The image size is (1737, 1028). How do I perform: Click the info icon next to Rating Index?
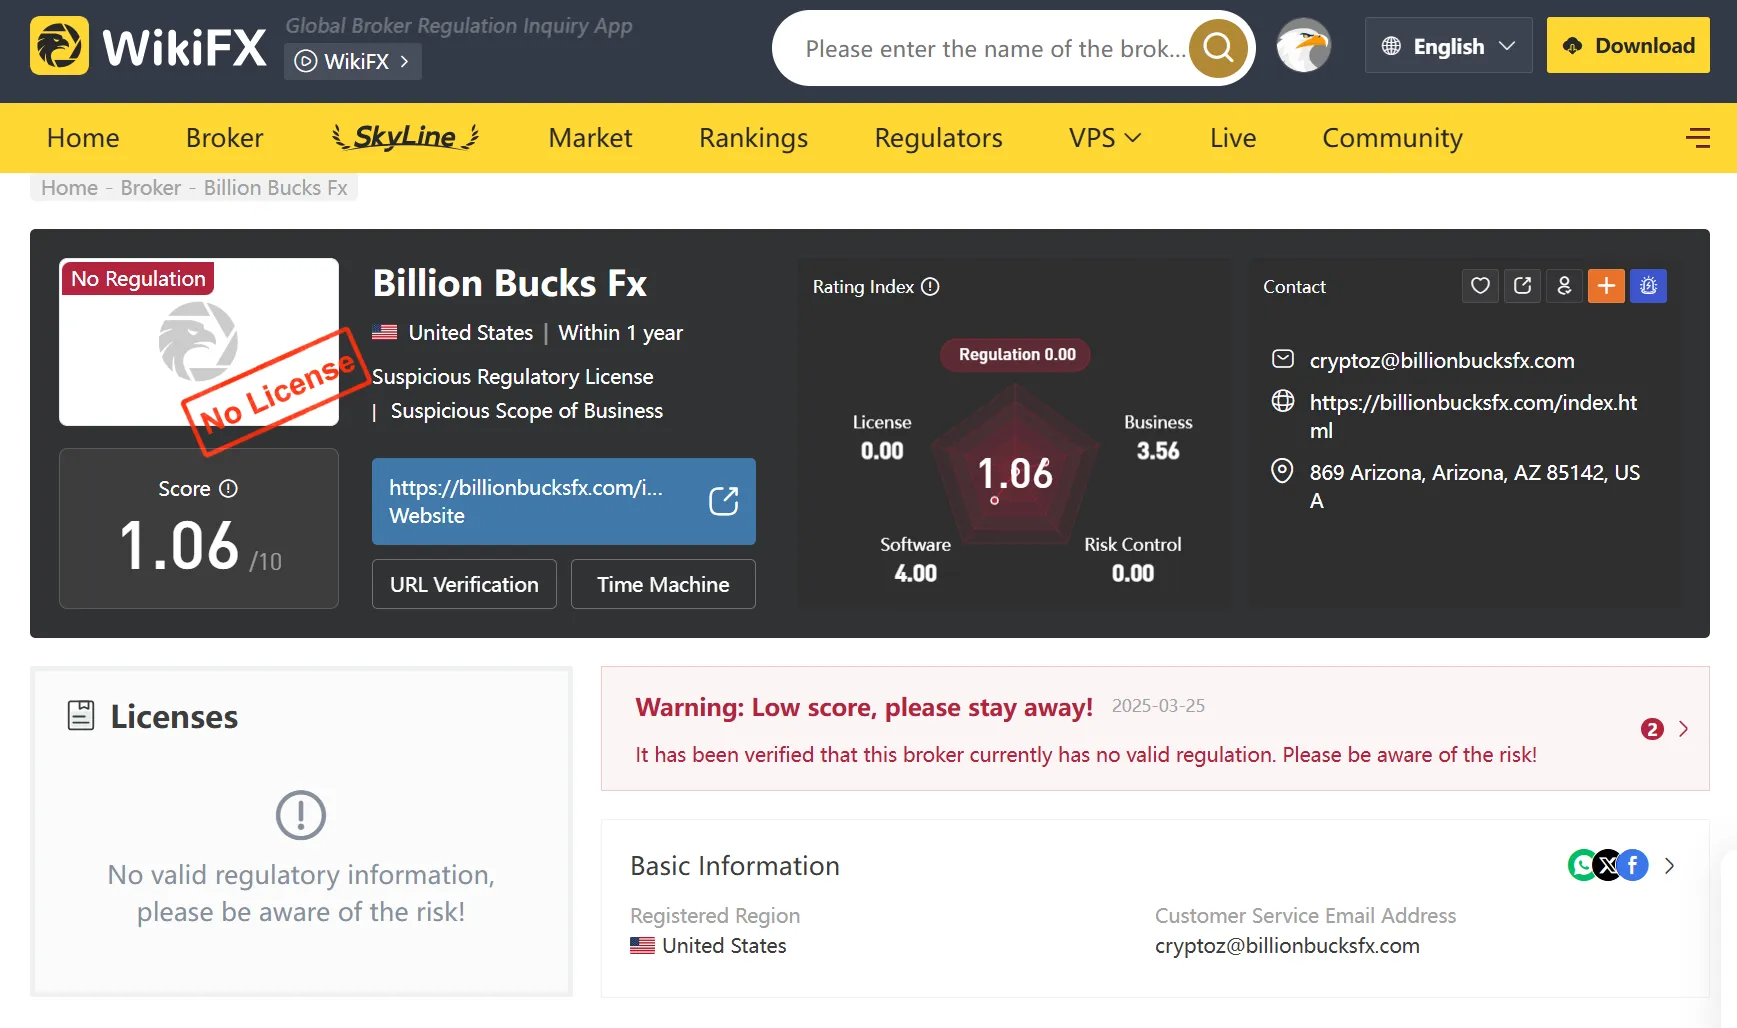[x=930, y=287]
